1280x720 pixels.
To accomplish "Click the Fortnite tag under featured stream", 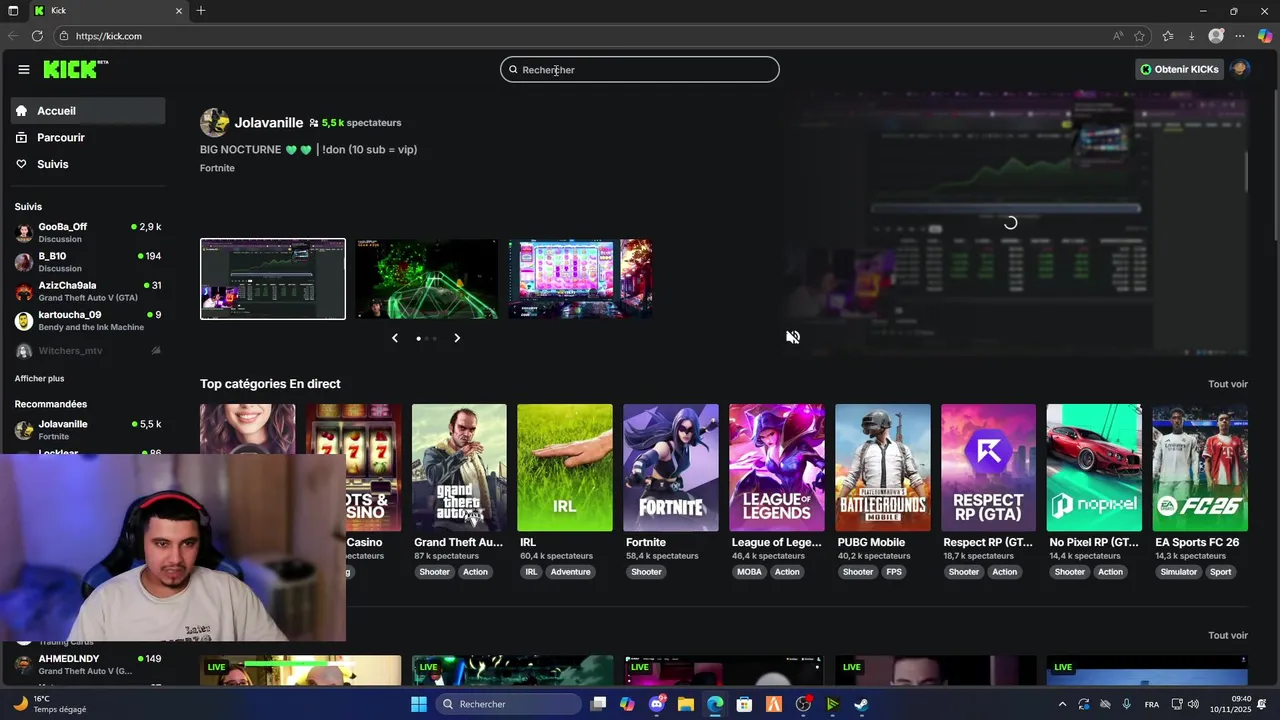I will click(x=217, y=168).
